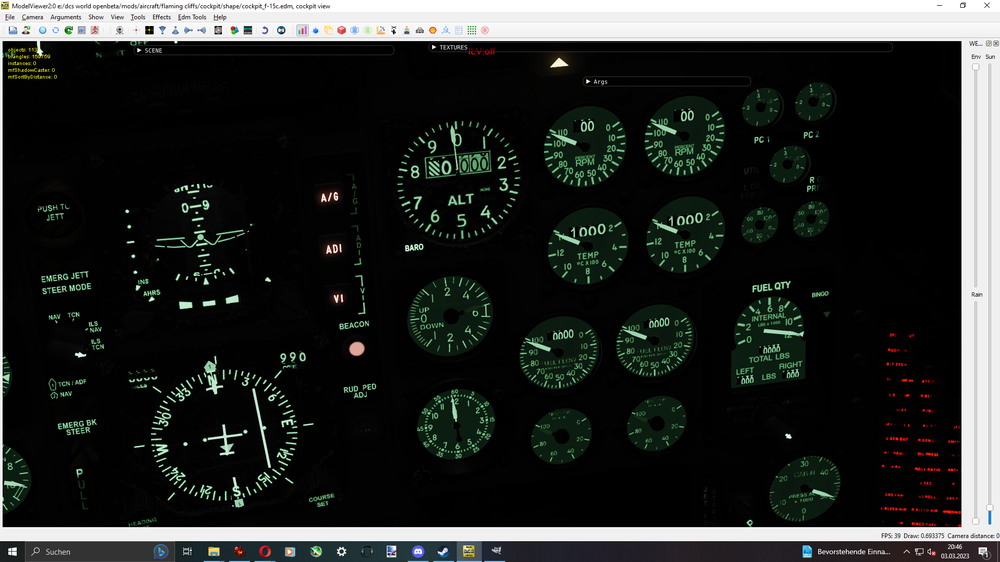Open the Effects menu
The image size is (1000, 562).
click(161, 17)
